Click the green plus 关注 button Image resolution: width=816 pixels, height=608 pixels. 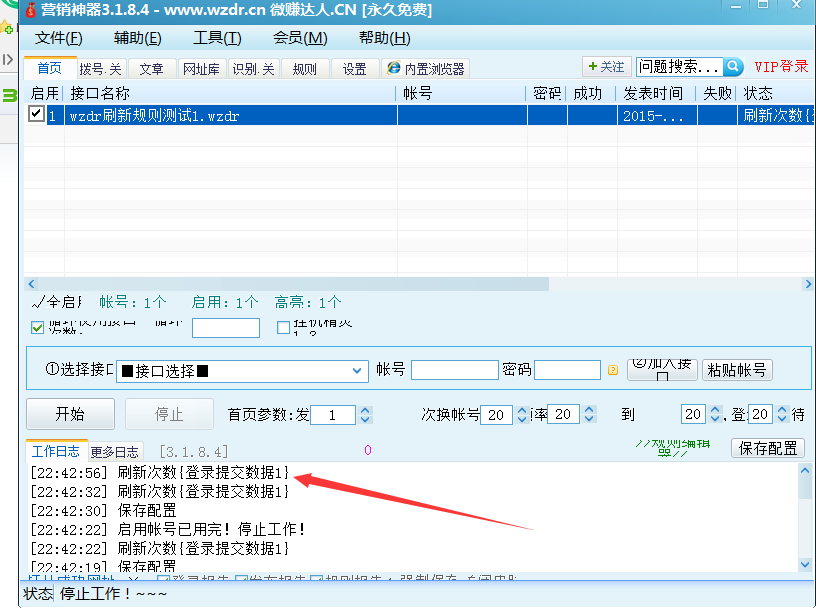606,67
